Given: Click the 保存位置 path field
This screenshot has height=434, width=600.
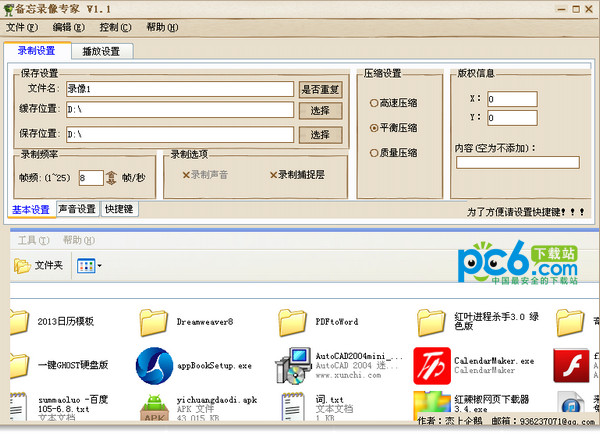Looking at the screenshot, I should point(180,134).
